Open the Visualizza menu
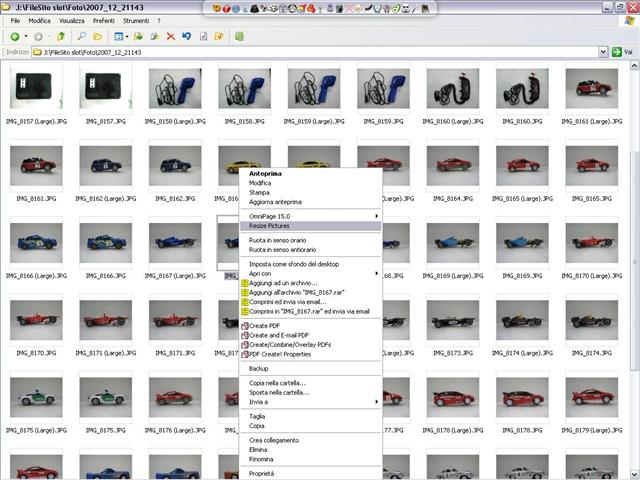Screen dimensions: 640x480 [72, 20]
